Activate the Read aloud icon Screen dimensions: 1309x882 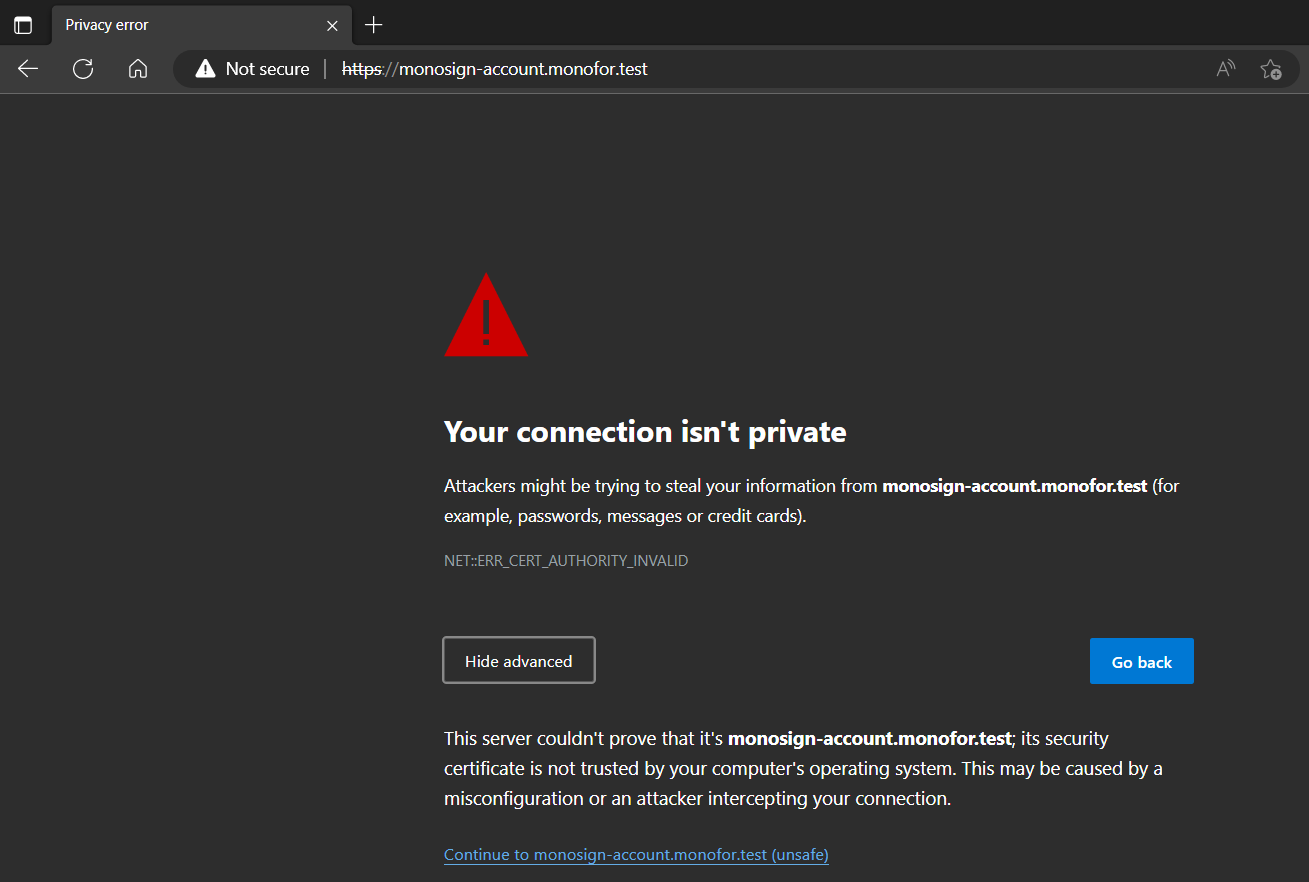1225,69
